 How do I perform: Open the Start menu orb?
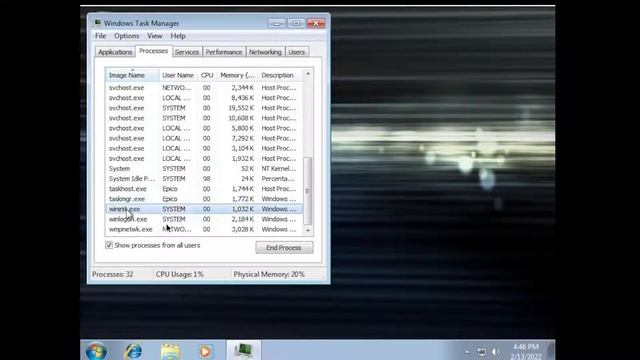[96, 351]
